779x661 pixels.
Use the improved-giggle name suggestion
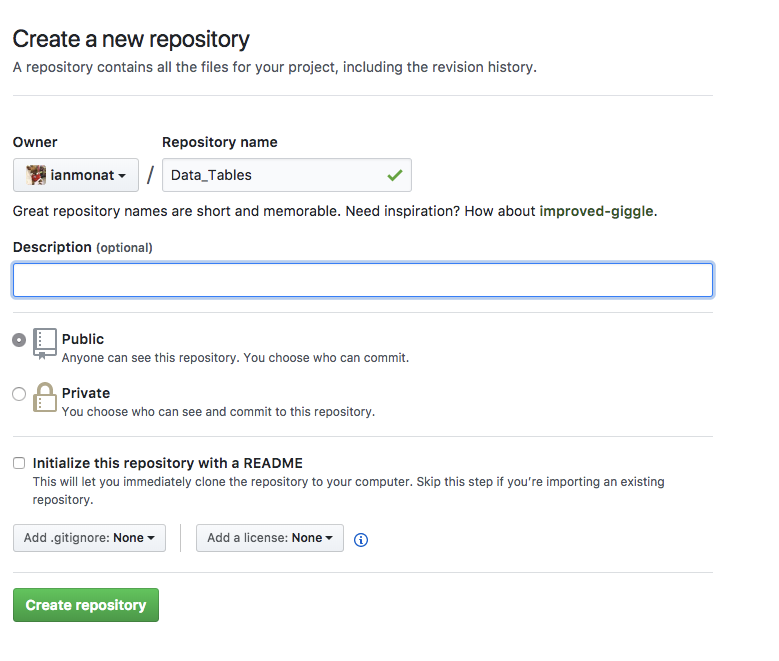tap(596, 211)
